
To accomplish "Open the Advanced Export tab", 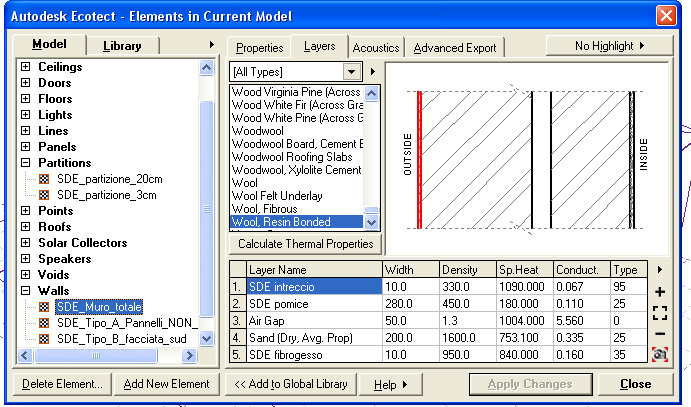I will pyautogui.click(x=455, y=48).
